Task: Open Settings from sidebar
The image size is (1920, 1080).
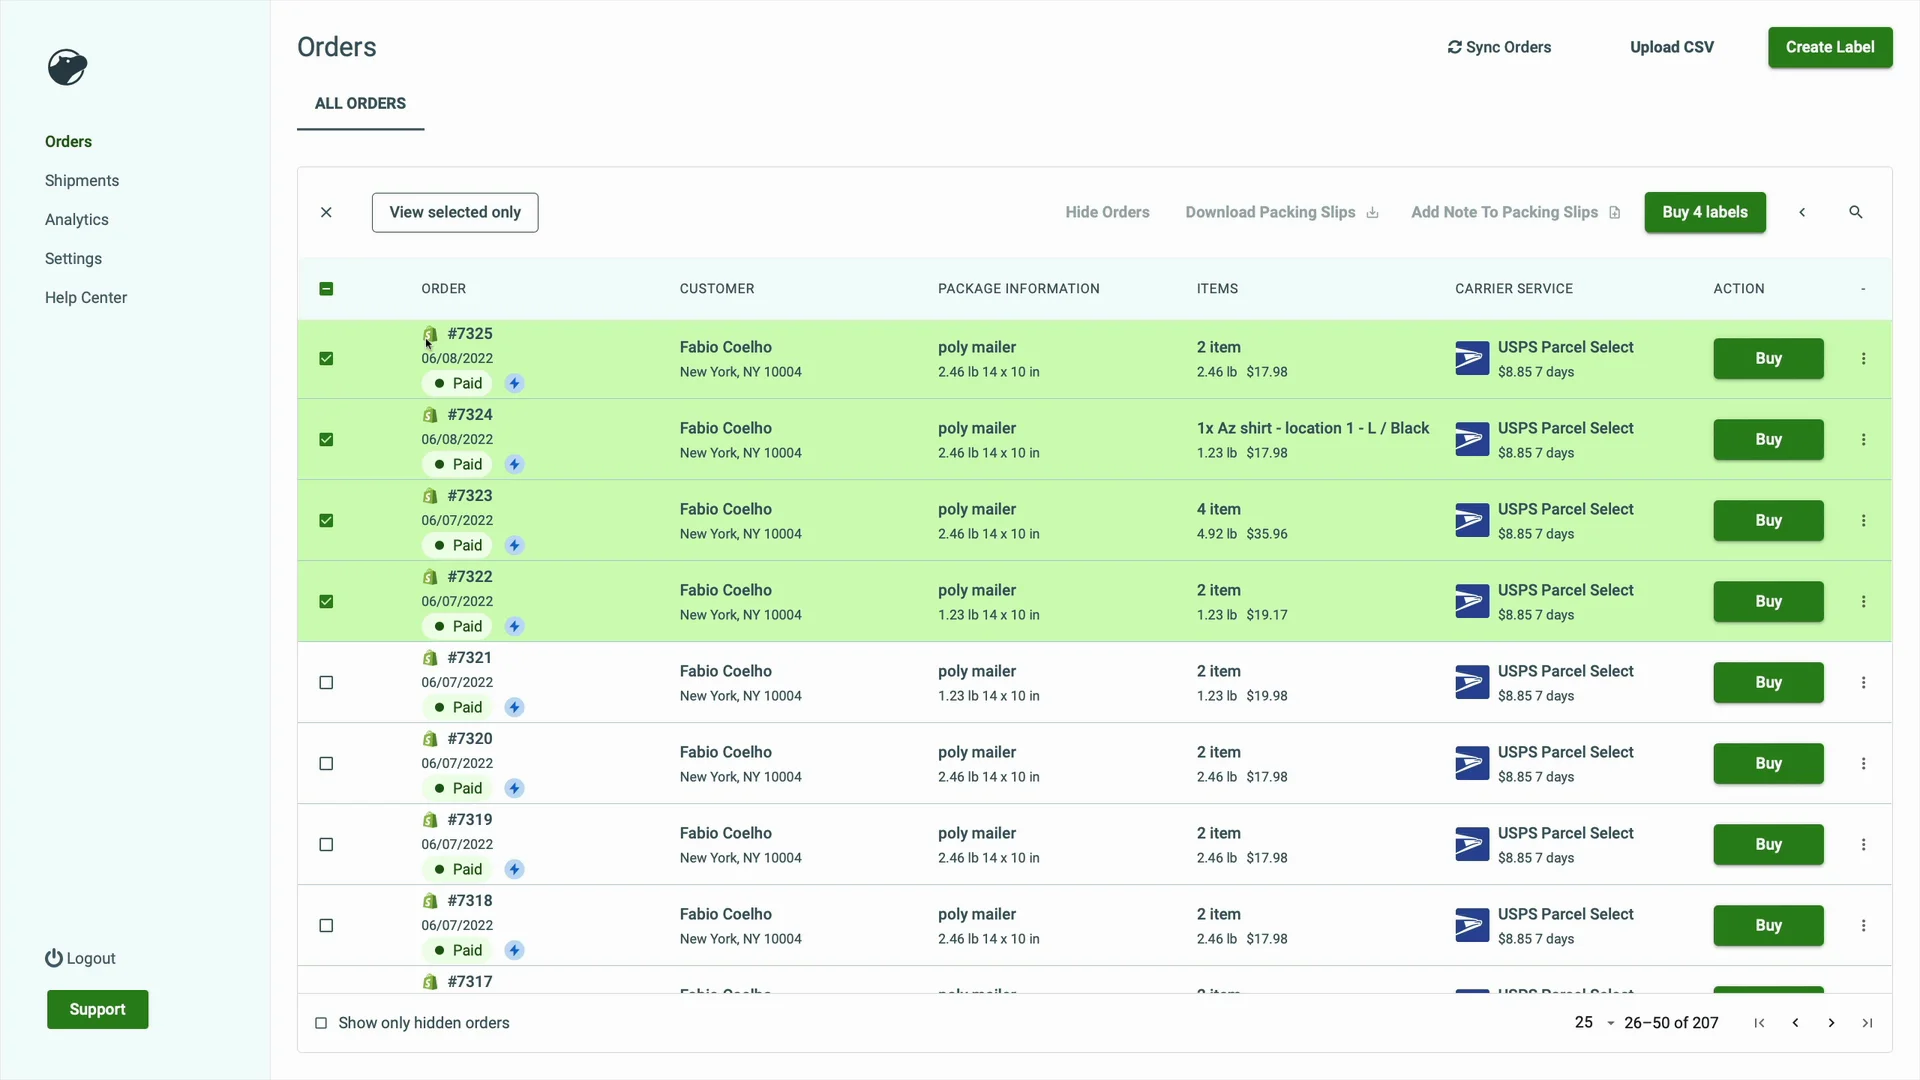Action: 73,259
